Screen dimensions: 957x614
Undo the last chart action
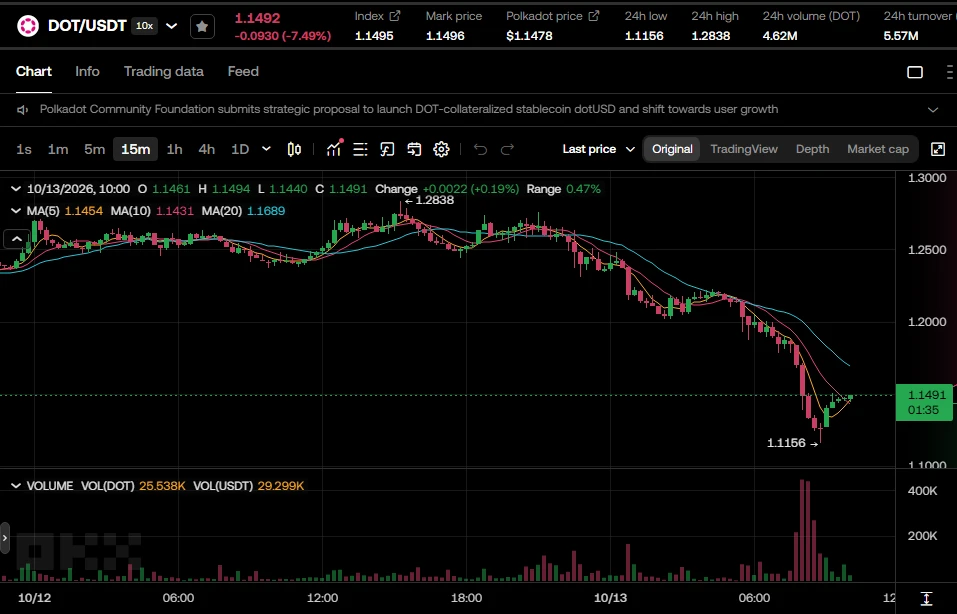pos(480,149)
